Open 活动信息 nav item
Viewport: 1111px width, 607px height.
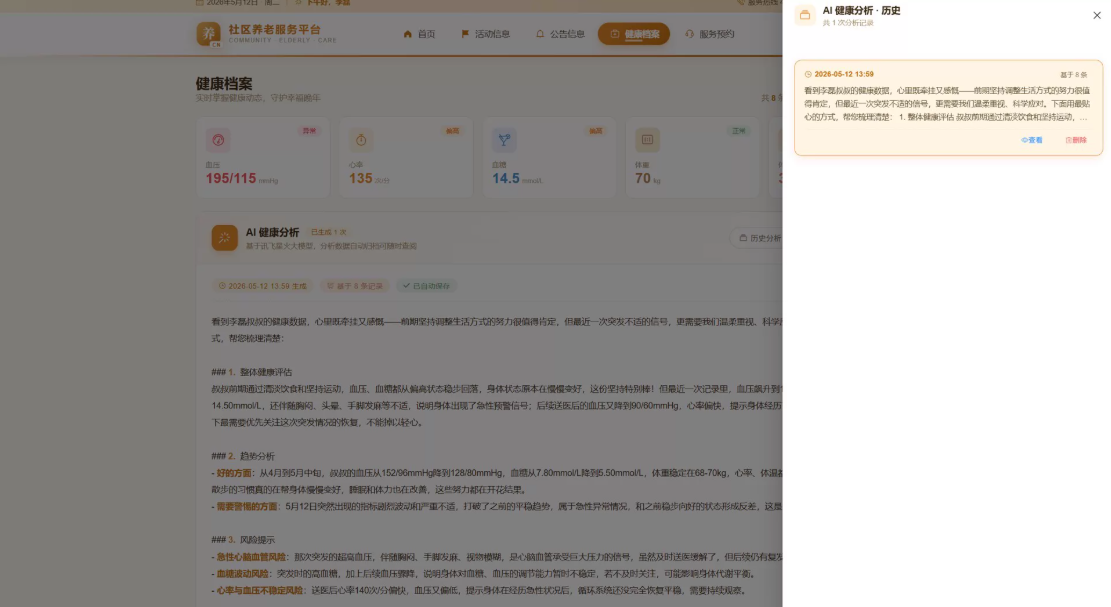[x=485, y=34]
